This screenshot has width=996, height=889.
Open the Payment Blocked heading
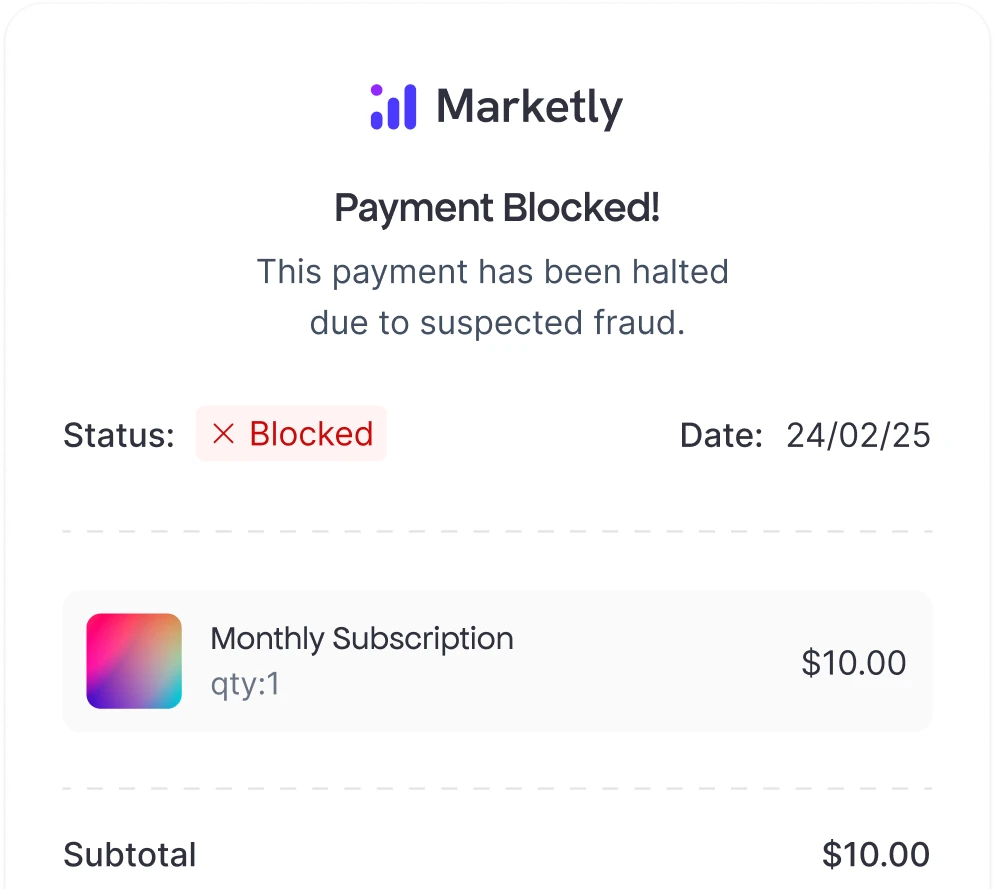[497, 208]
